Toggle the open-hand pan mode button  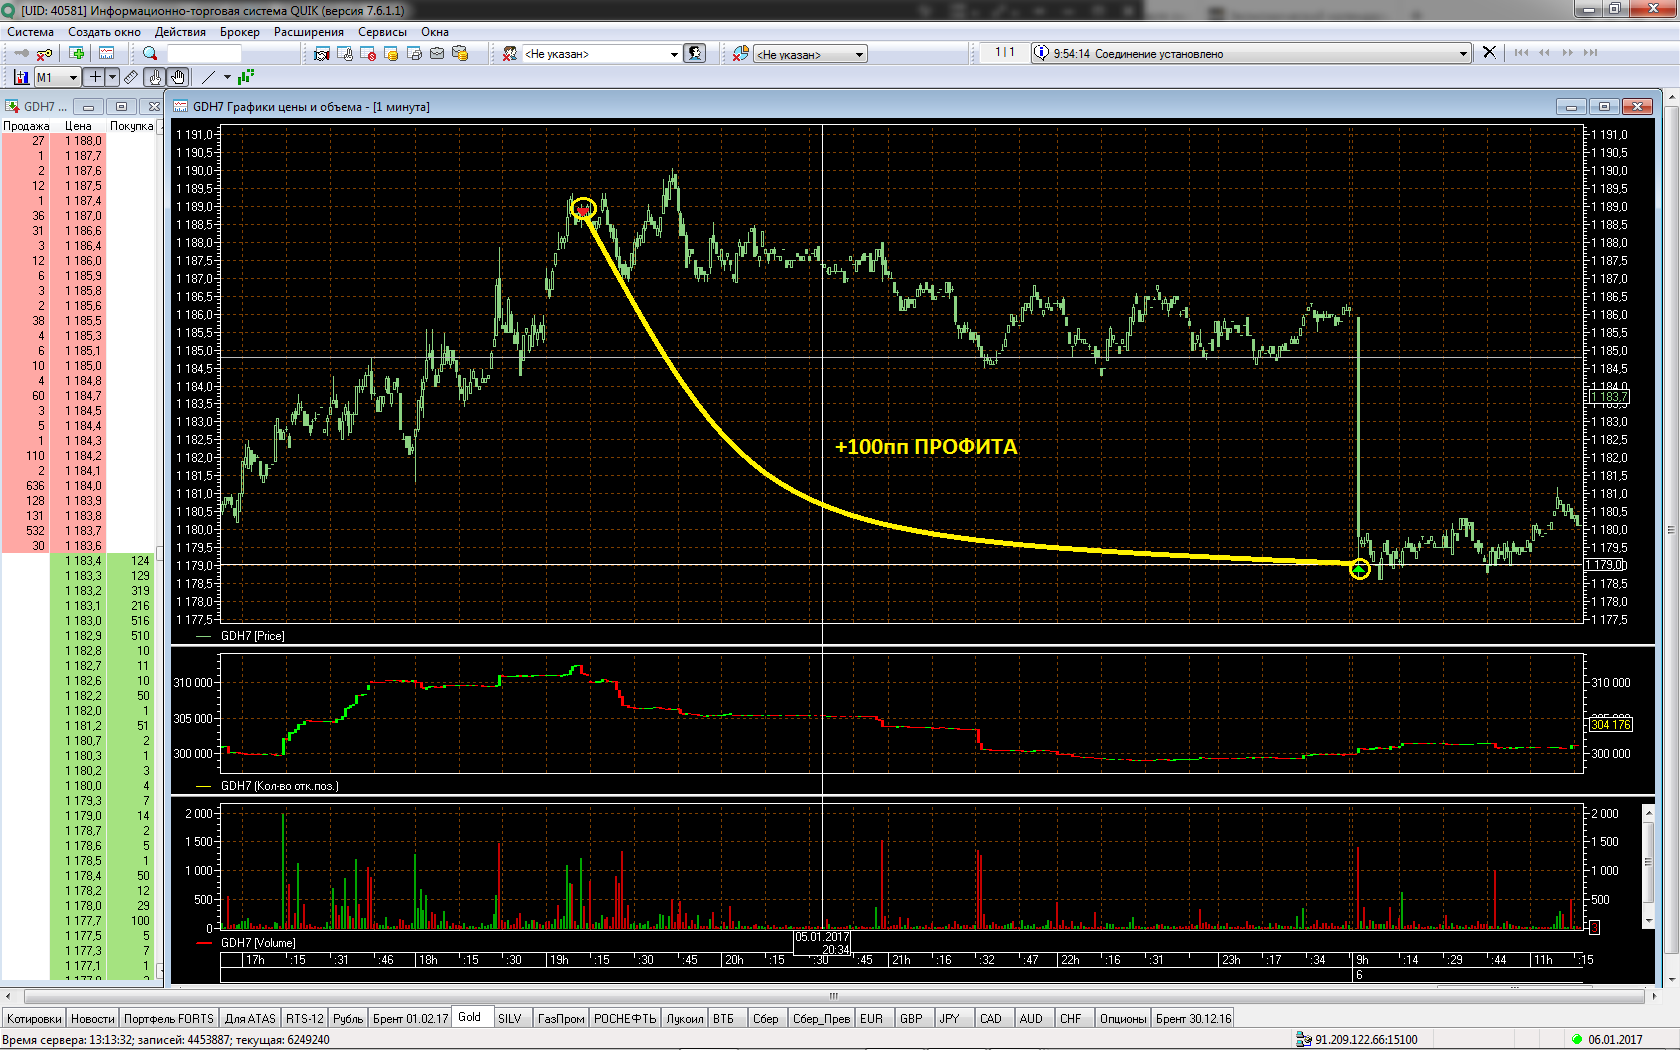(178, 77)
